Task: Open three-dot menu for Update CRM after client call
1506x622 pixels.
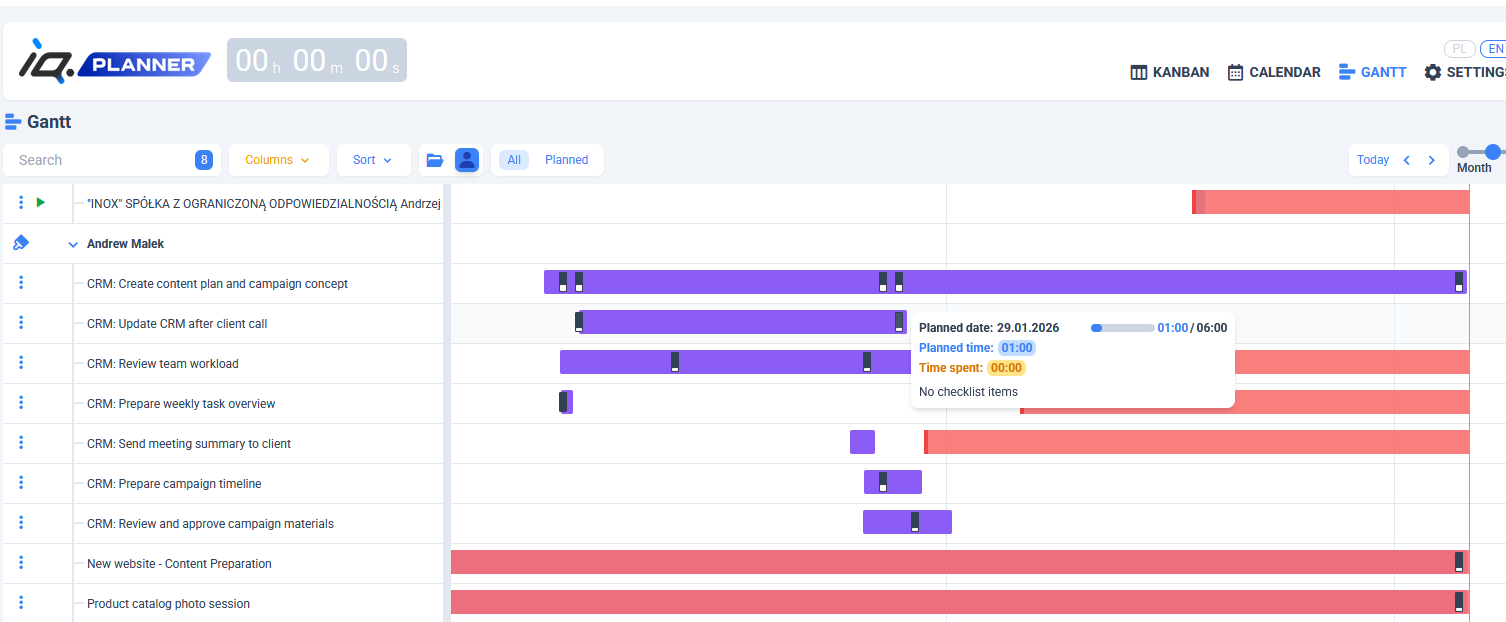Action: coord(21,323)
